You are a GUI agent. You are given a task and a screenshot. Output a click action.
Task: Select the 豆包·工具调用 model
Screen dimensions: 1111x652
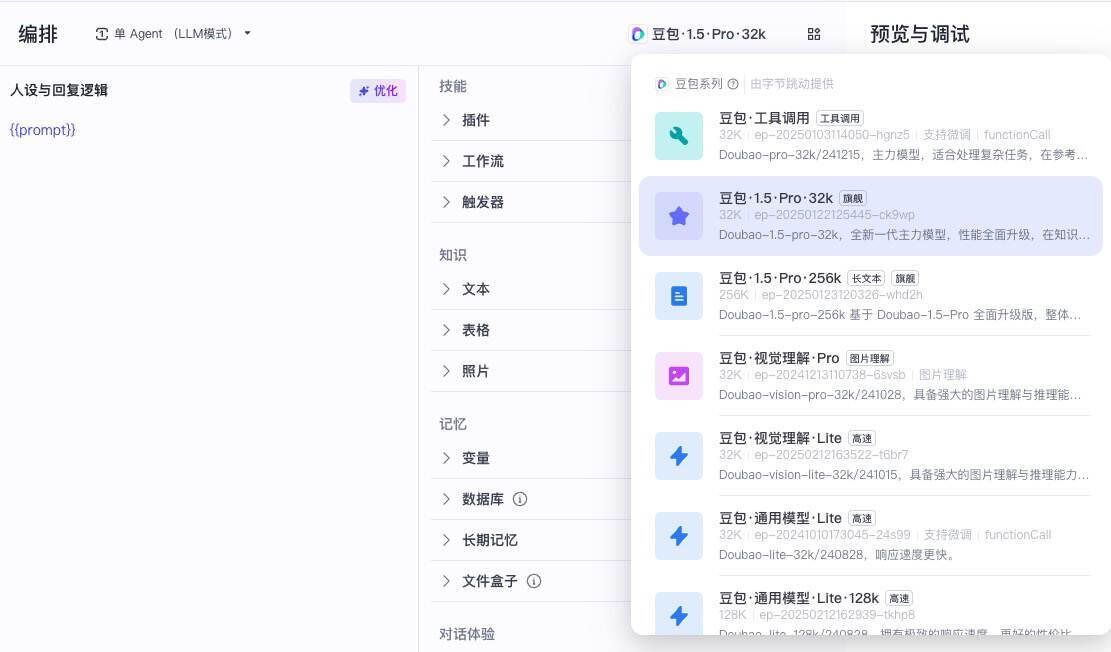click(x=871, y=135)
